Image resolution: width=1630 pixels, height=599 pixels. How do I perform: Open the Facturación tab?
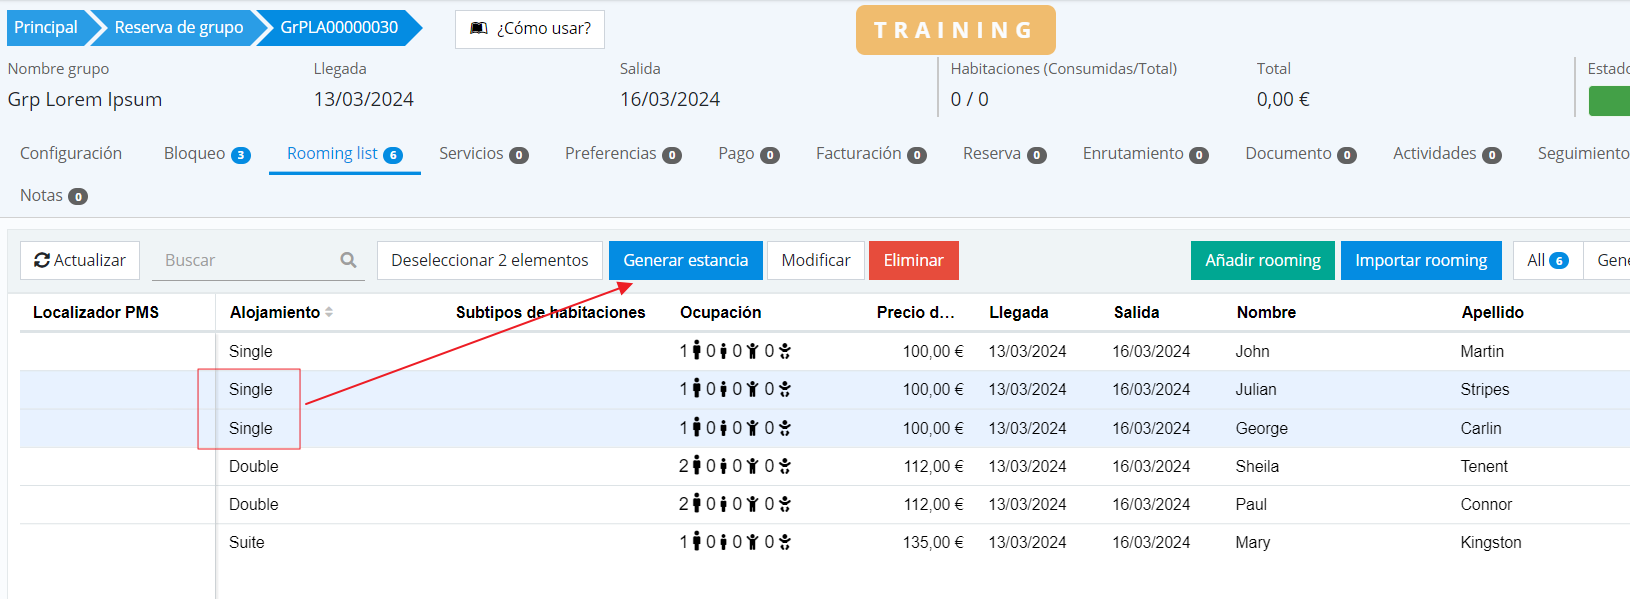click(x=858, y=153)
